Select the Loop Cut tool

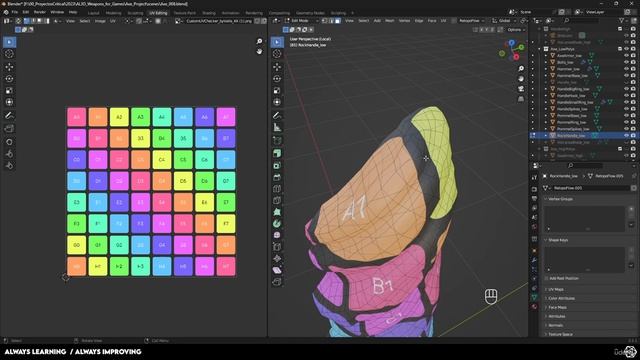(277, 189)
